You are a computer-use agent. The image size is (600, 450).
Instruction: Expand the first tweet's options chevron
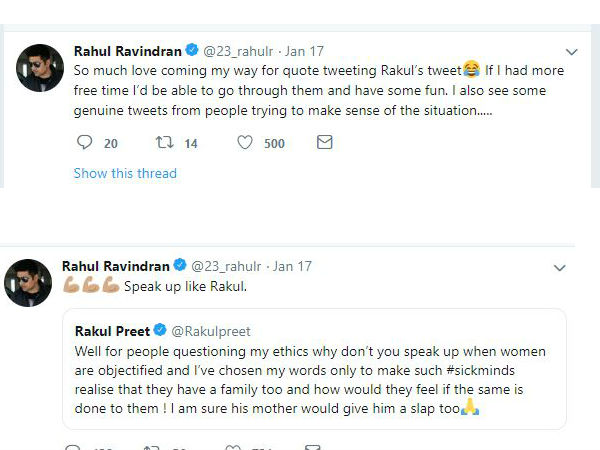point(572,52)
